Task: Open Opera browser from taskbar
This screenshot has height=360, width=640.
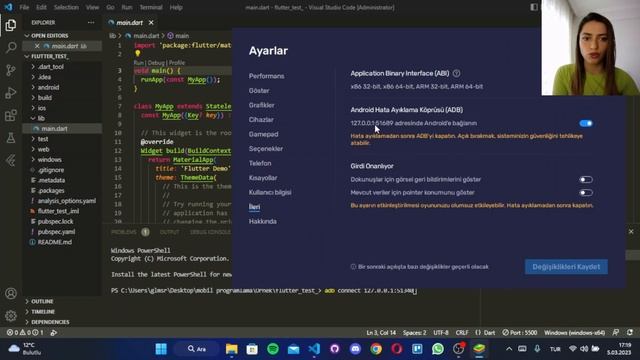Action: [397, 349]
